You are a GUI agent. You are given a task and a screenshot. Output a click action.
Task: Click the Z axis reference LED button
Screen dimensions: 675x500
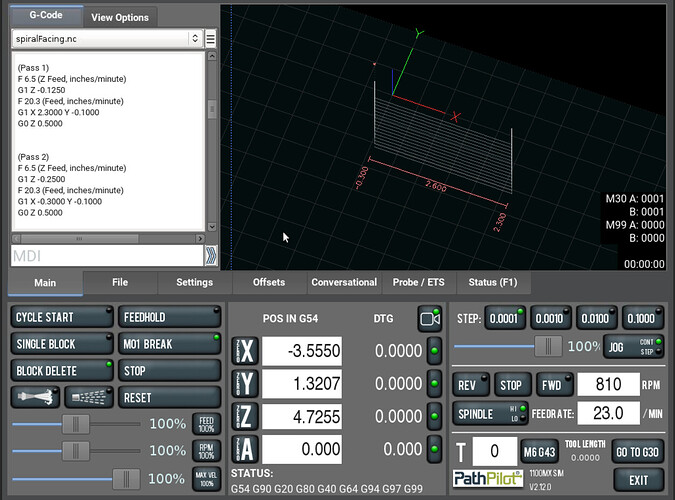434,416
